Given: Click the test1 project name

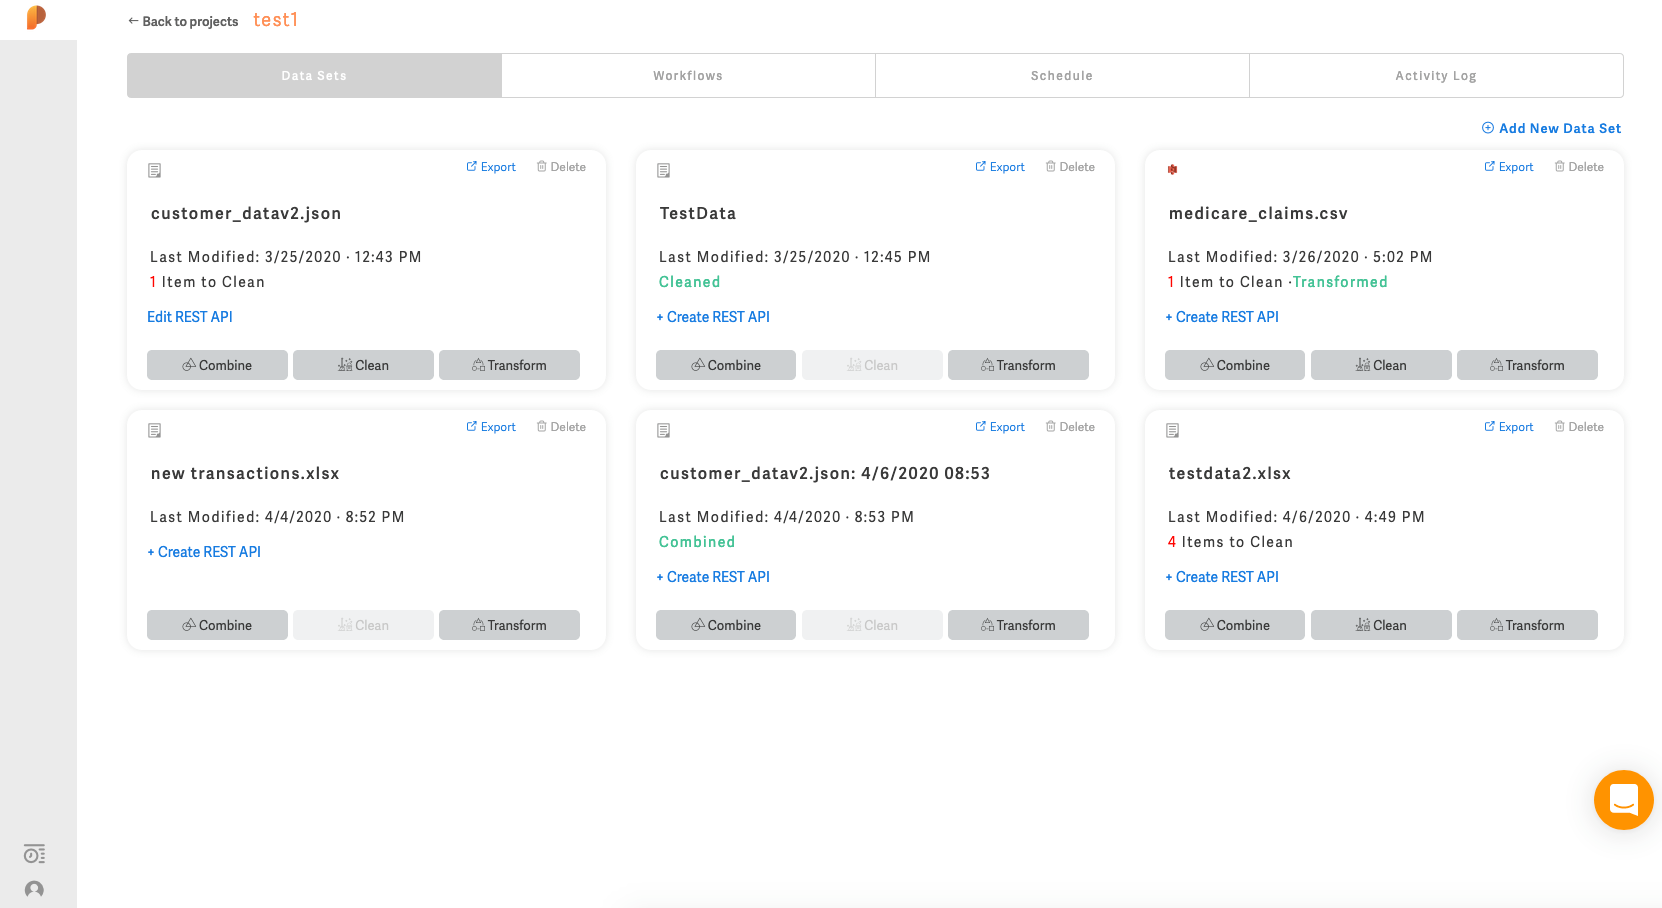Looking at the screenshot, I should click(275, 20).
